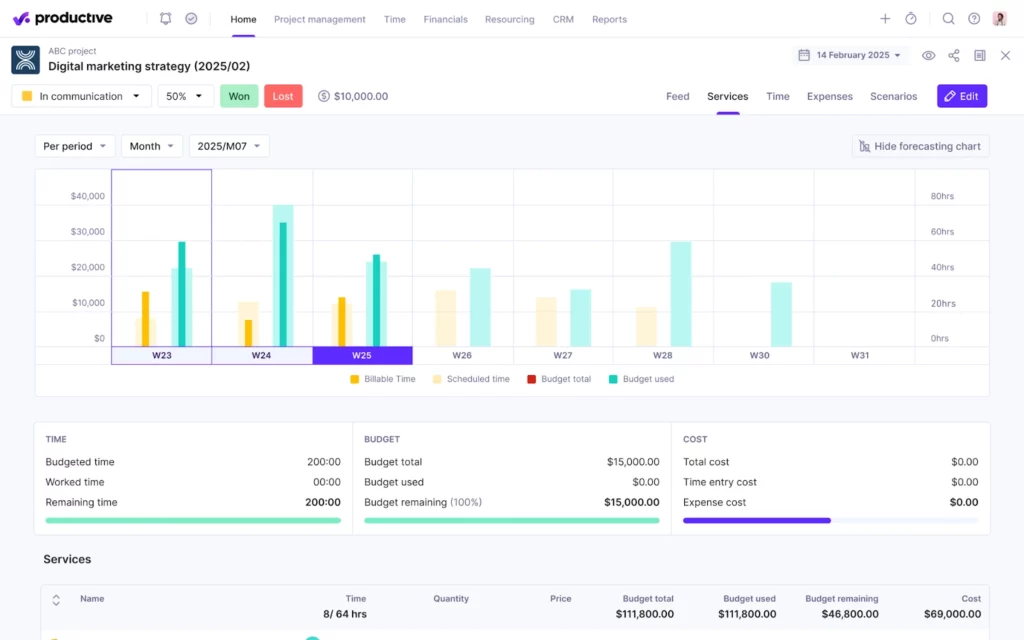1024x640 pixels.
Task: Click the Productive logo
Action: click(63, 18)
